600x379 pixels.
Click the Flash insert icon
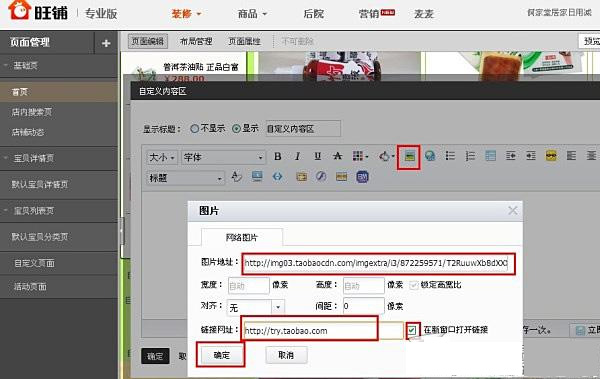321,176
